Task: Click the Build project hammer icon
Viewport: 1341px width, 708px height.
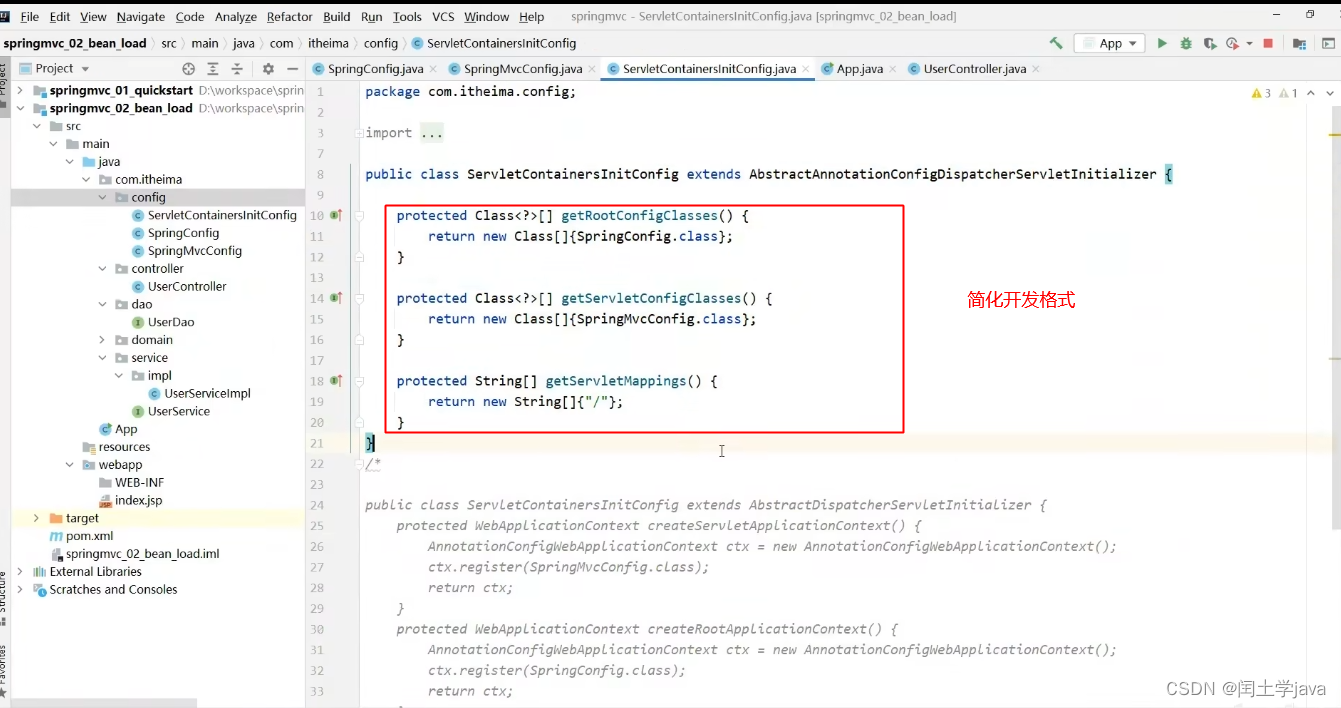Action: point(1056,43)
